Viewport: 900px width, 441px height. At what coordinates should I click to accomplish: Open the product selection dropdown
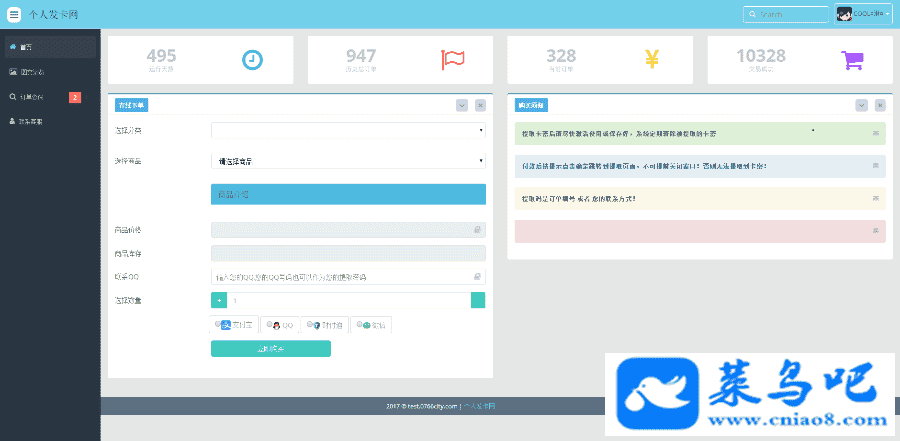tap(348, 161)
